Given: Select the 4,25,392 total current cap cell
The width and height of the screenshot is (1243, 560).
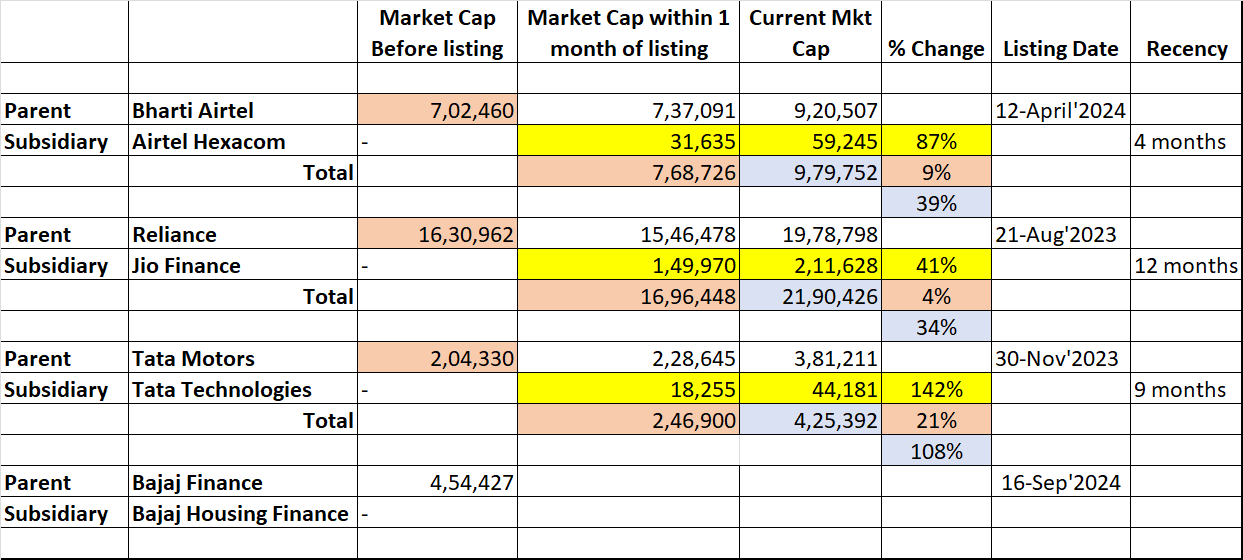Looking at the screenshot, I should (810, 420).
